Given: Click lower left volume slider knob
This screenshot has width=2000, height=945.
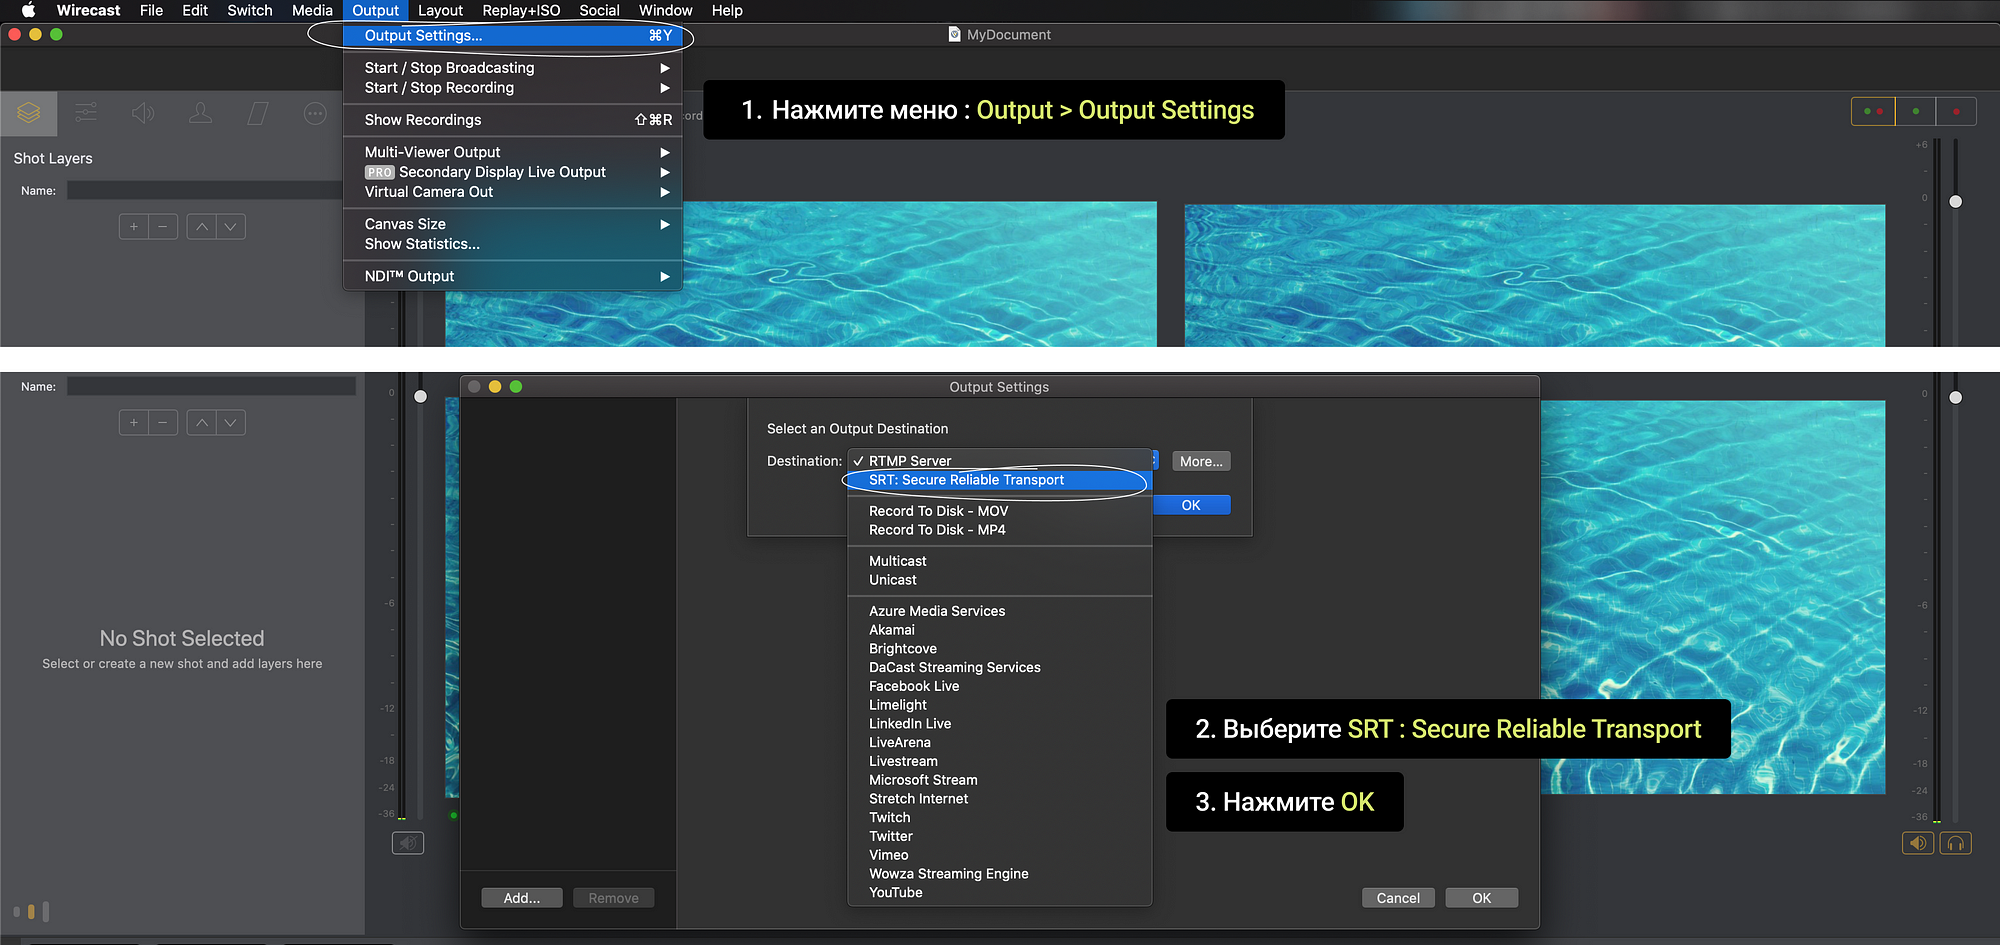Looking at the screenshot, I should pyautogui.click(x=421, y=397).
